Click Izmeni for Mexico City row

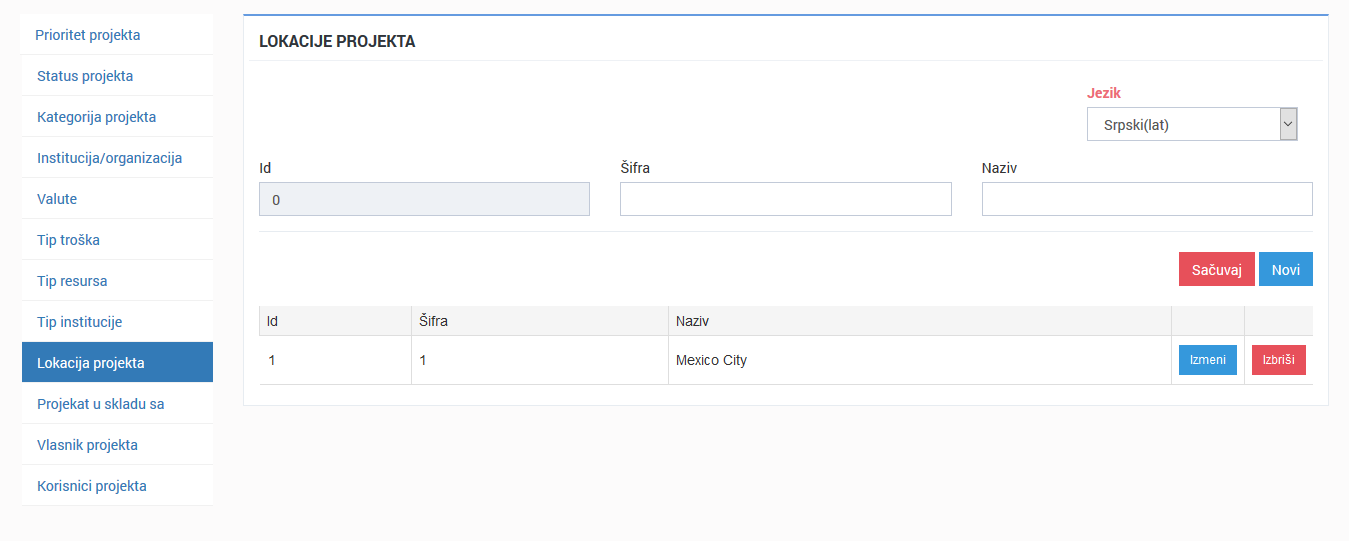[x=1207, y=360]
